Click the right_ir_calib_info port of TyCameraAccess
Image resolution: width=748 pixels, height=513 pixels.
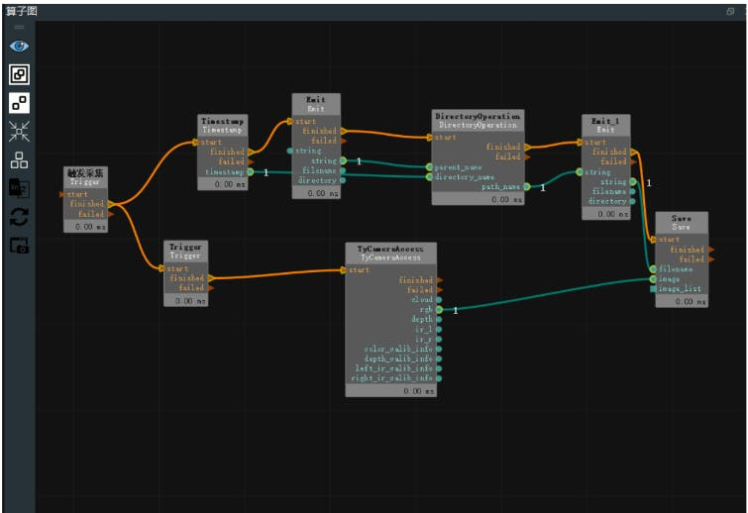click(439, 378)
